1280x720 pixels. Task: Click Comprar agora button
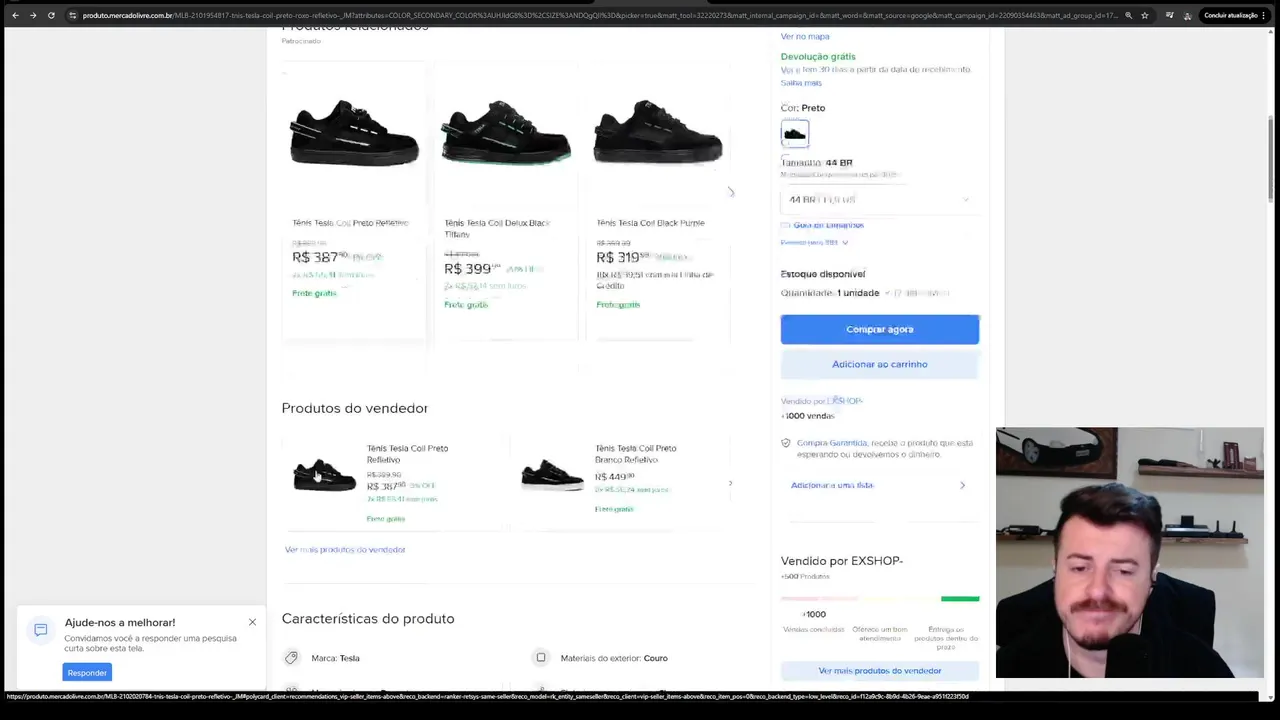tap(880, 329)
